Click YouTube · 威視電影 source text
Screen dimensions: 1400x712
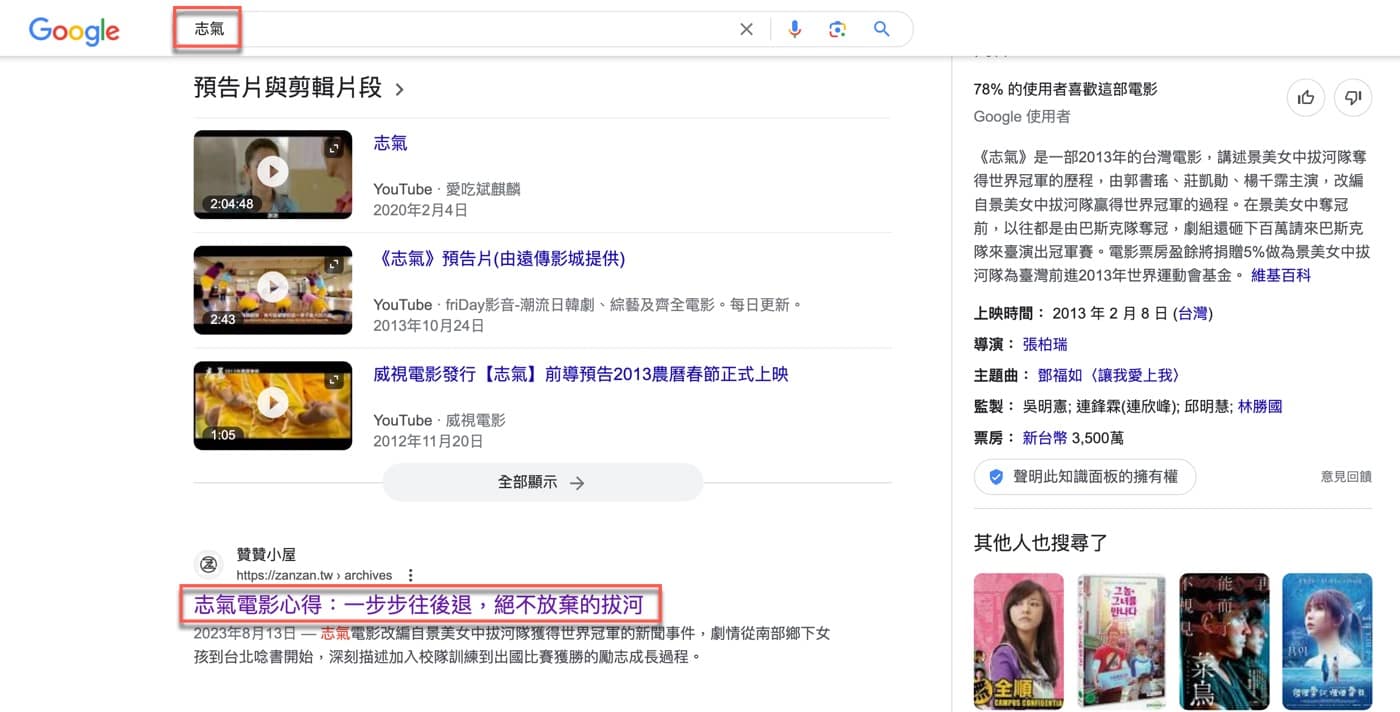tap(439, 420)
